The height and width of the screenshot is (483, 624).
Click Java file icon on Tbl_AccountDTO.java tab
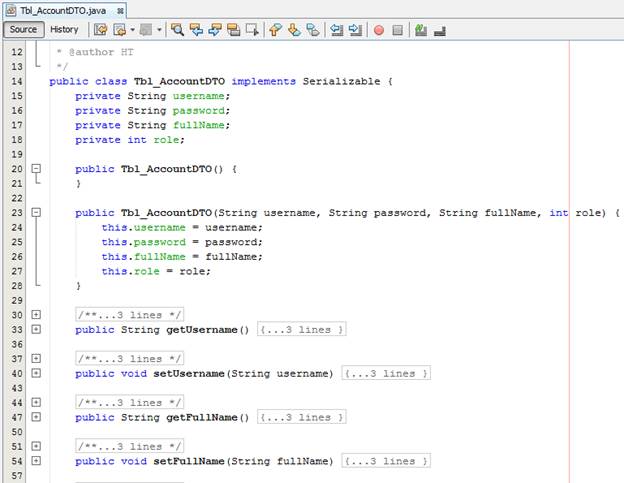coord(11,10)
